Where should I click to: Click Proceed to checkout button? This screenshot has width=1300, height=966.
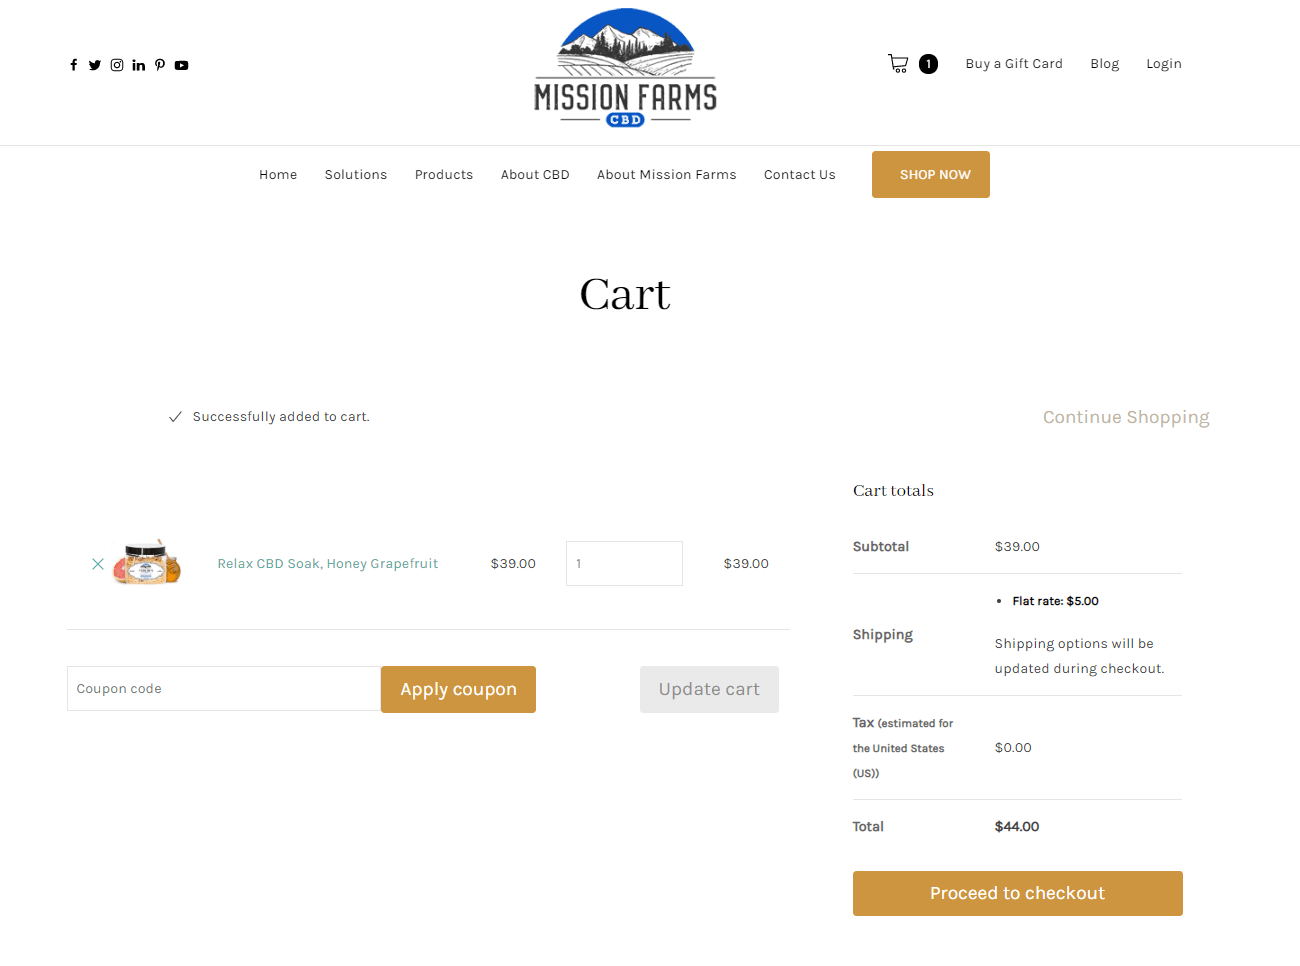point(1017,893)
